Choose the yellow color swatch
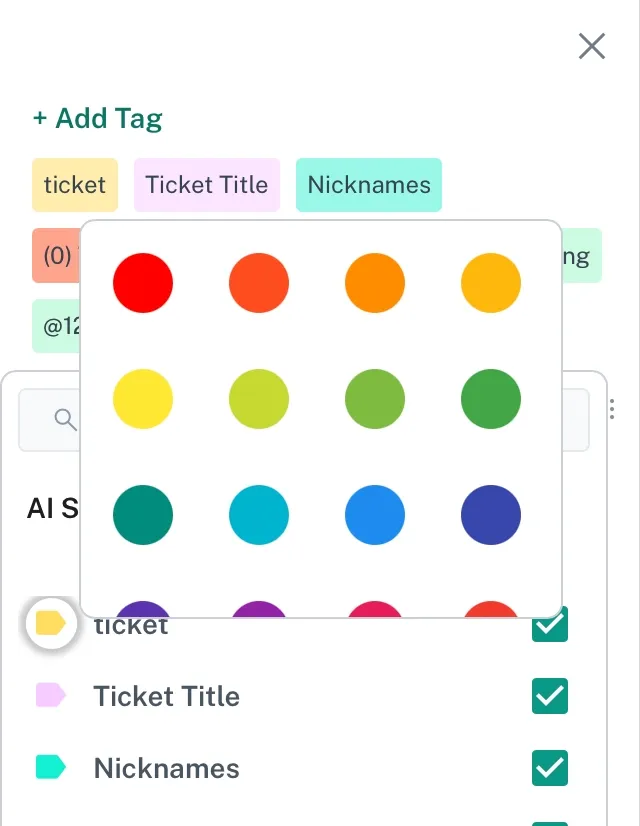Screen dimensions: 640x826 click(x=143, y=400)
